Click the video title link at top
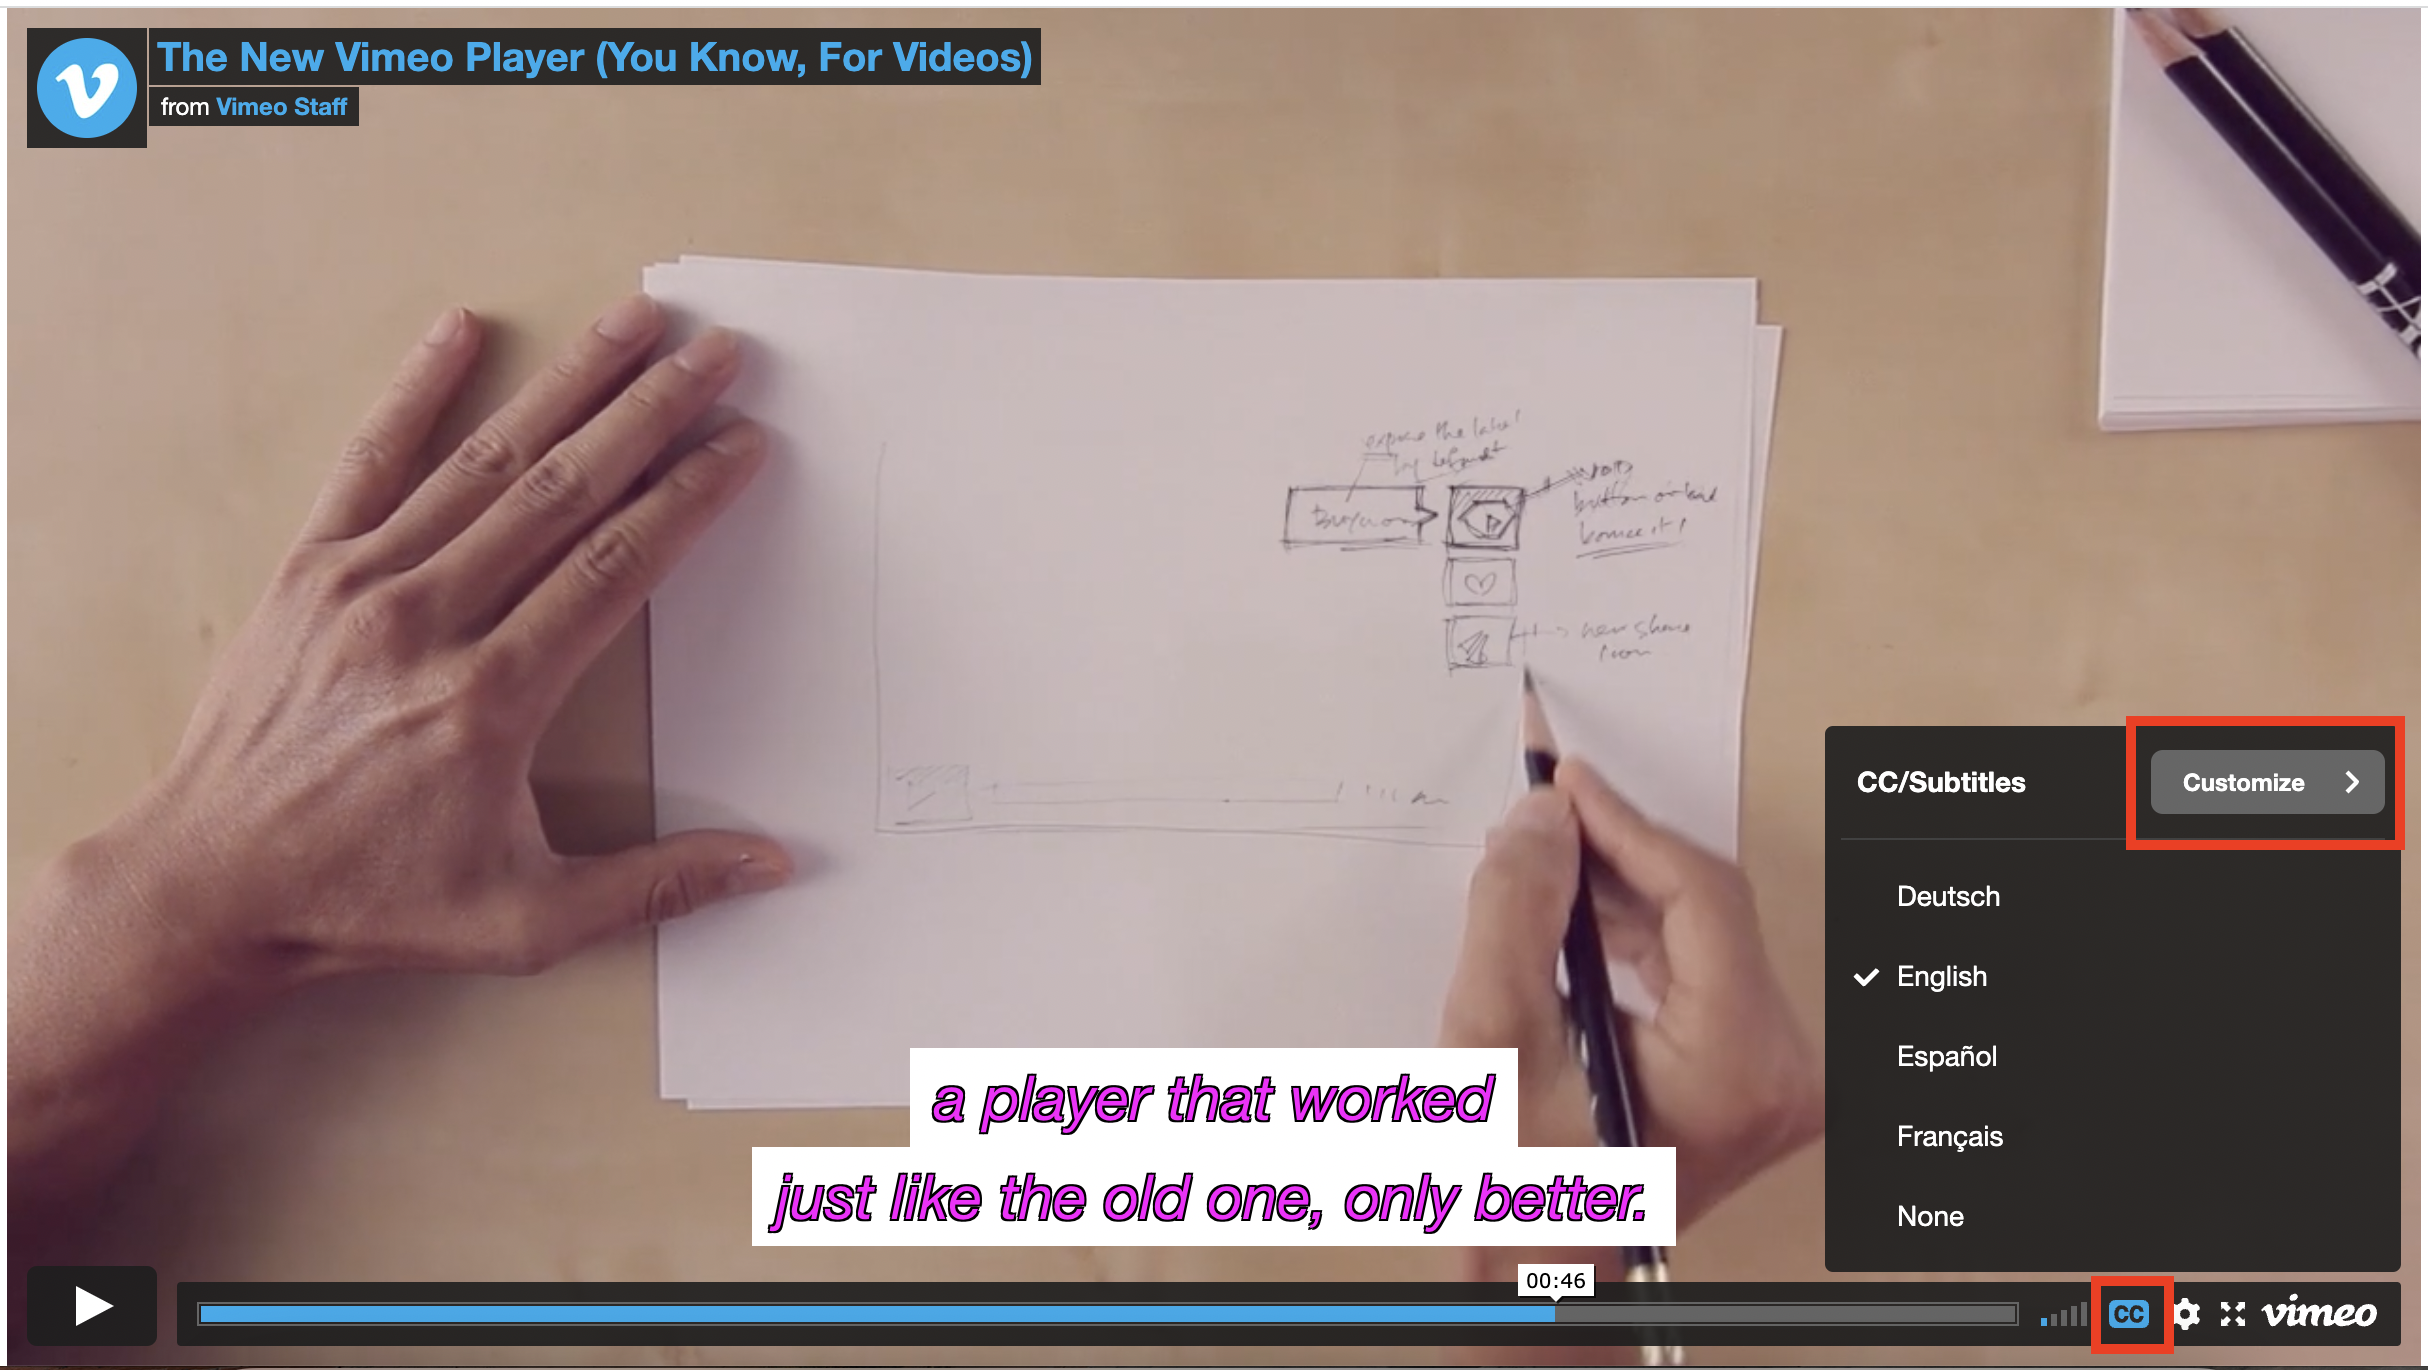This screenshot has height=1370, width=2428. [594, 58]
